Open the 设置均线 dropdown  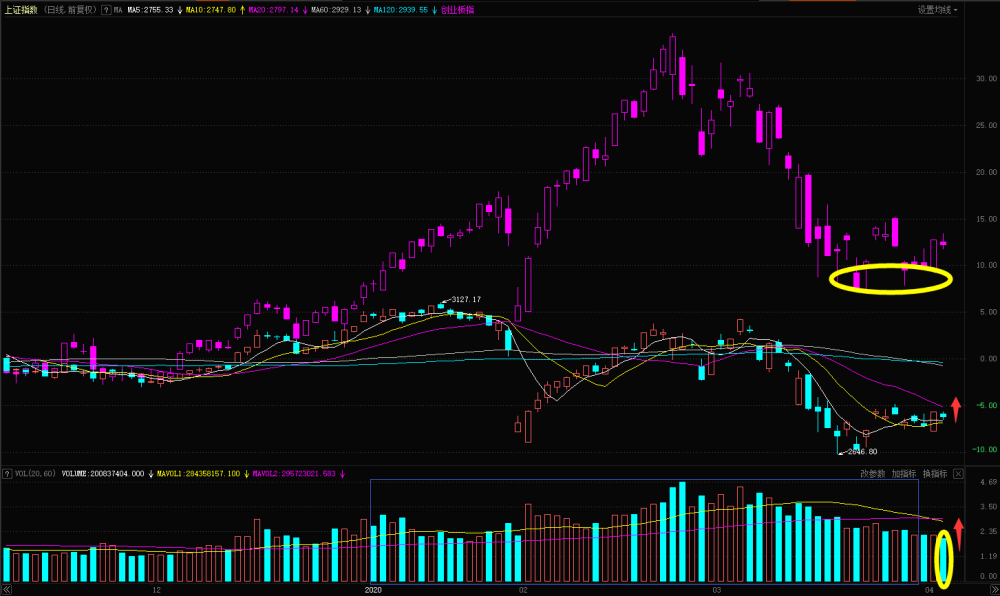(x=938, y=10)
